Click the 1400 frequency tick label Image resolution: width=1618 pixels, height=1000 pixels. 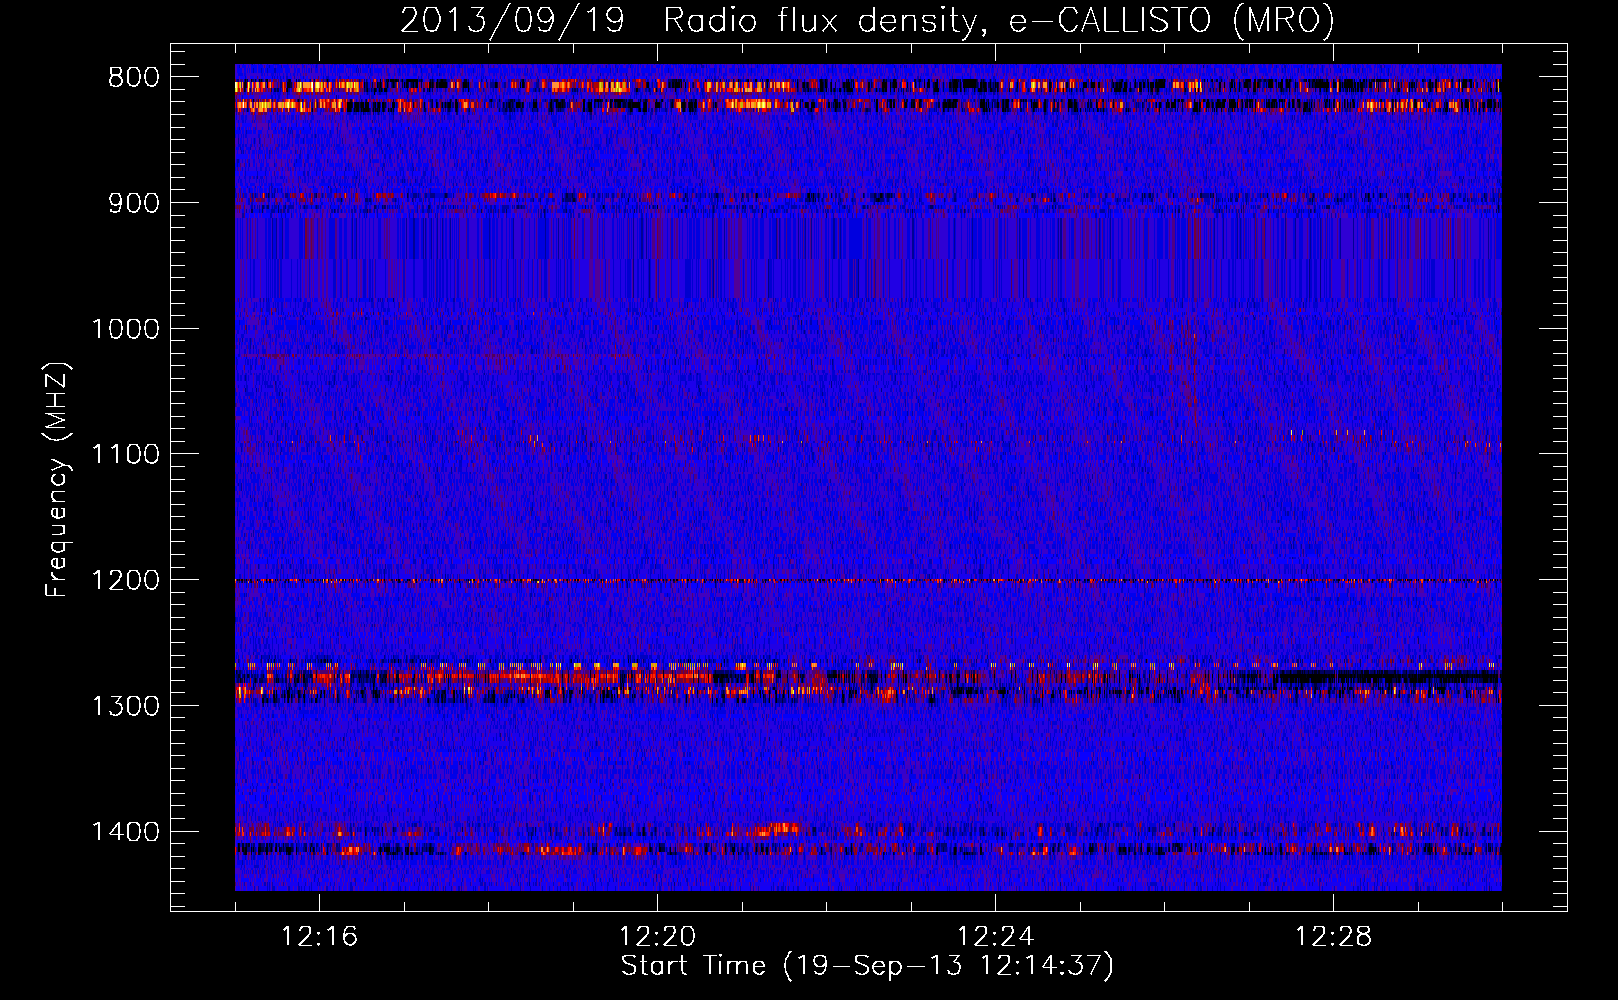[x=125, y=832]
